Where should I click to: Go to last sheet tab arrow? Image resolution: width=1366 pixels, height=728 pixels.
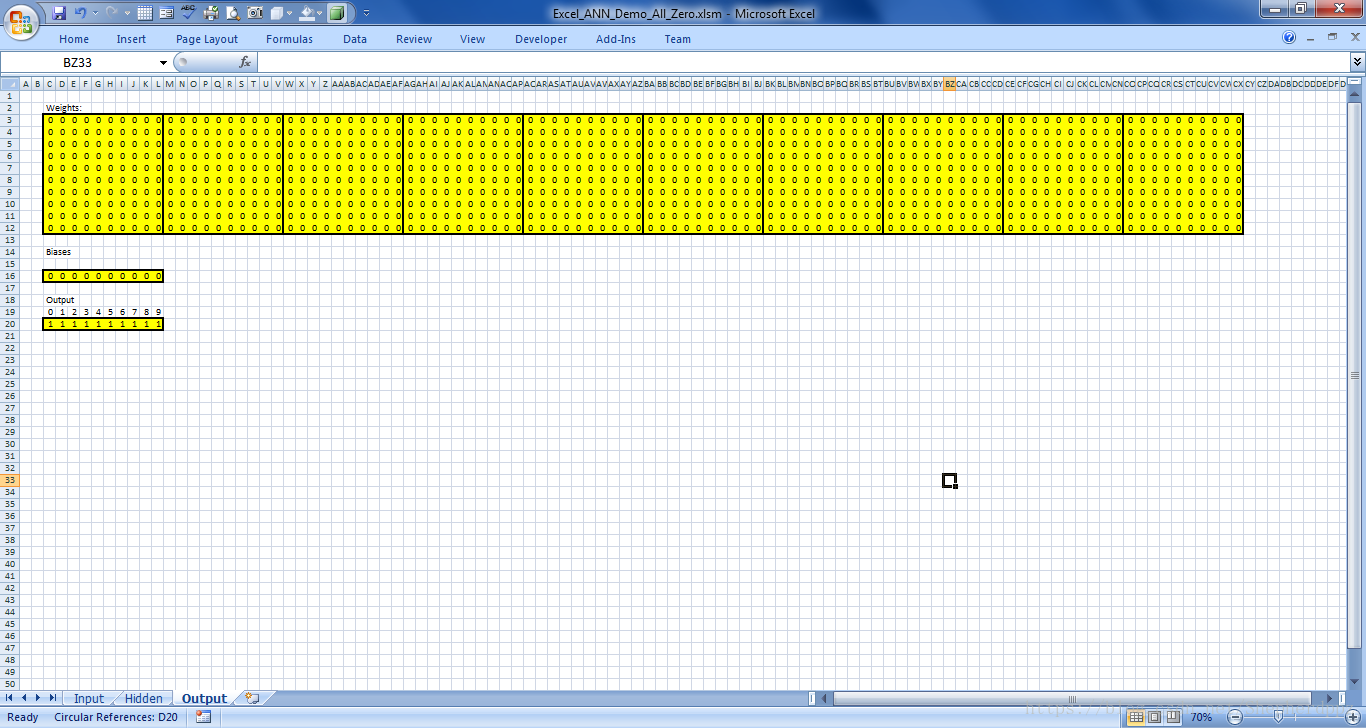52,698
